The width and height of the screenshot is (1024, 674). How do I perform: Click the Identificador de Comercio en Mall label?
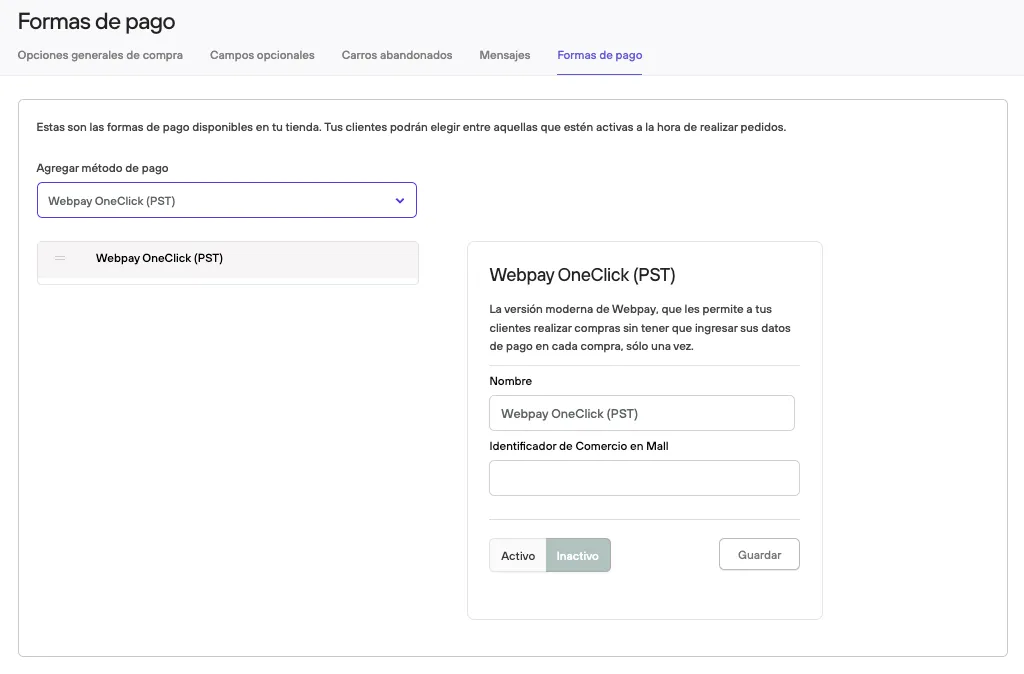(579, 446)
